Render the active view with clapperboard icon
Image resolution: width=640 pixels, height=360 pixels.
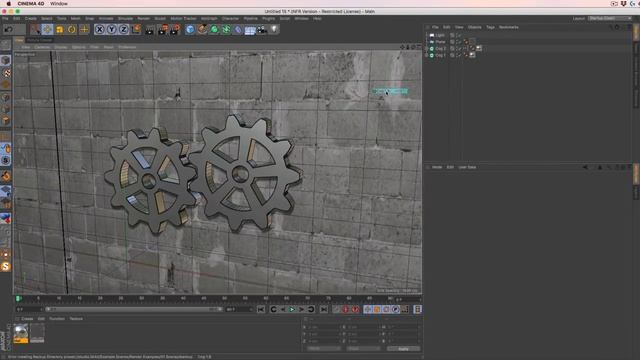tap(150, 29)
